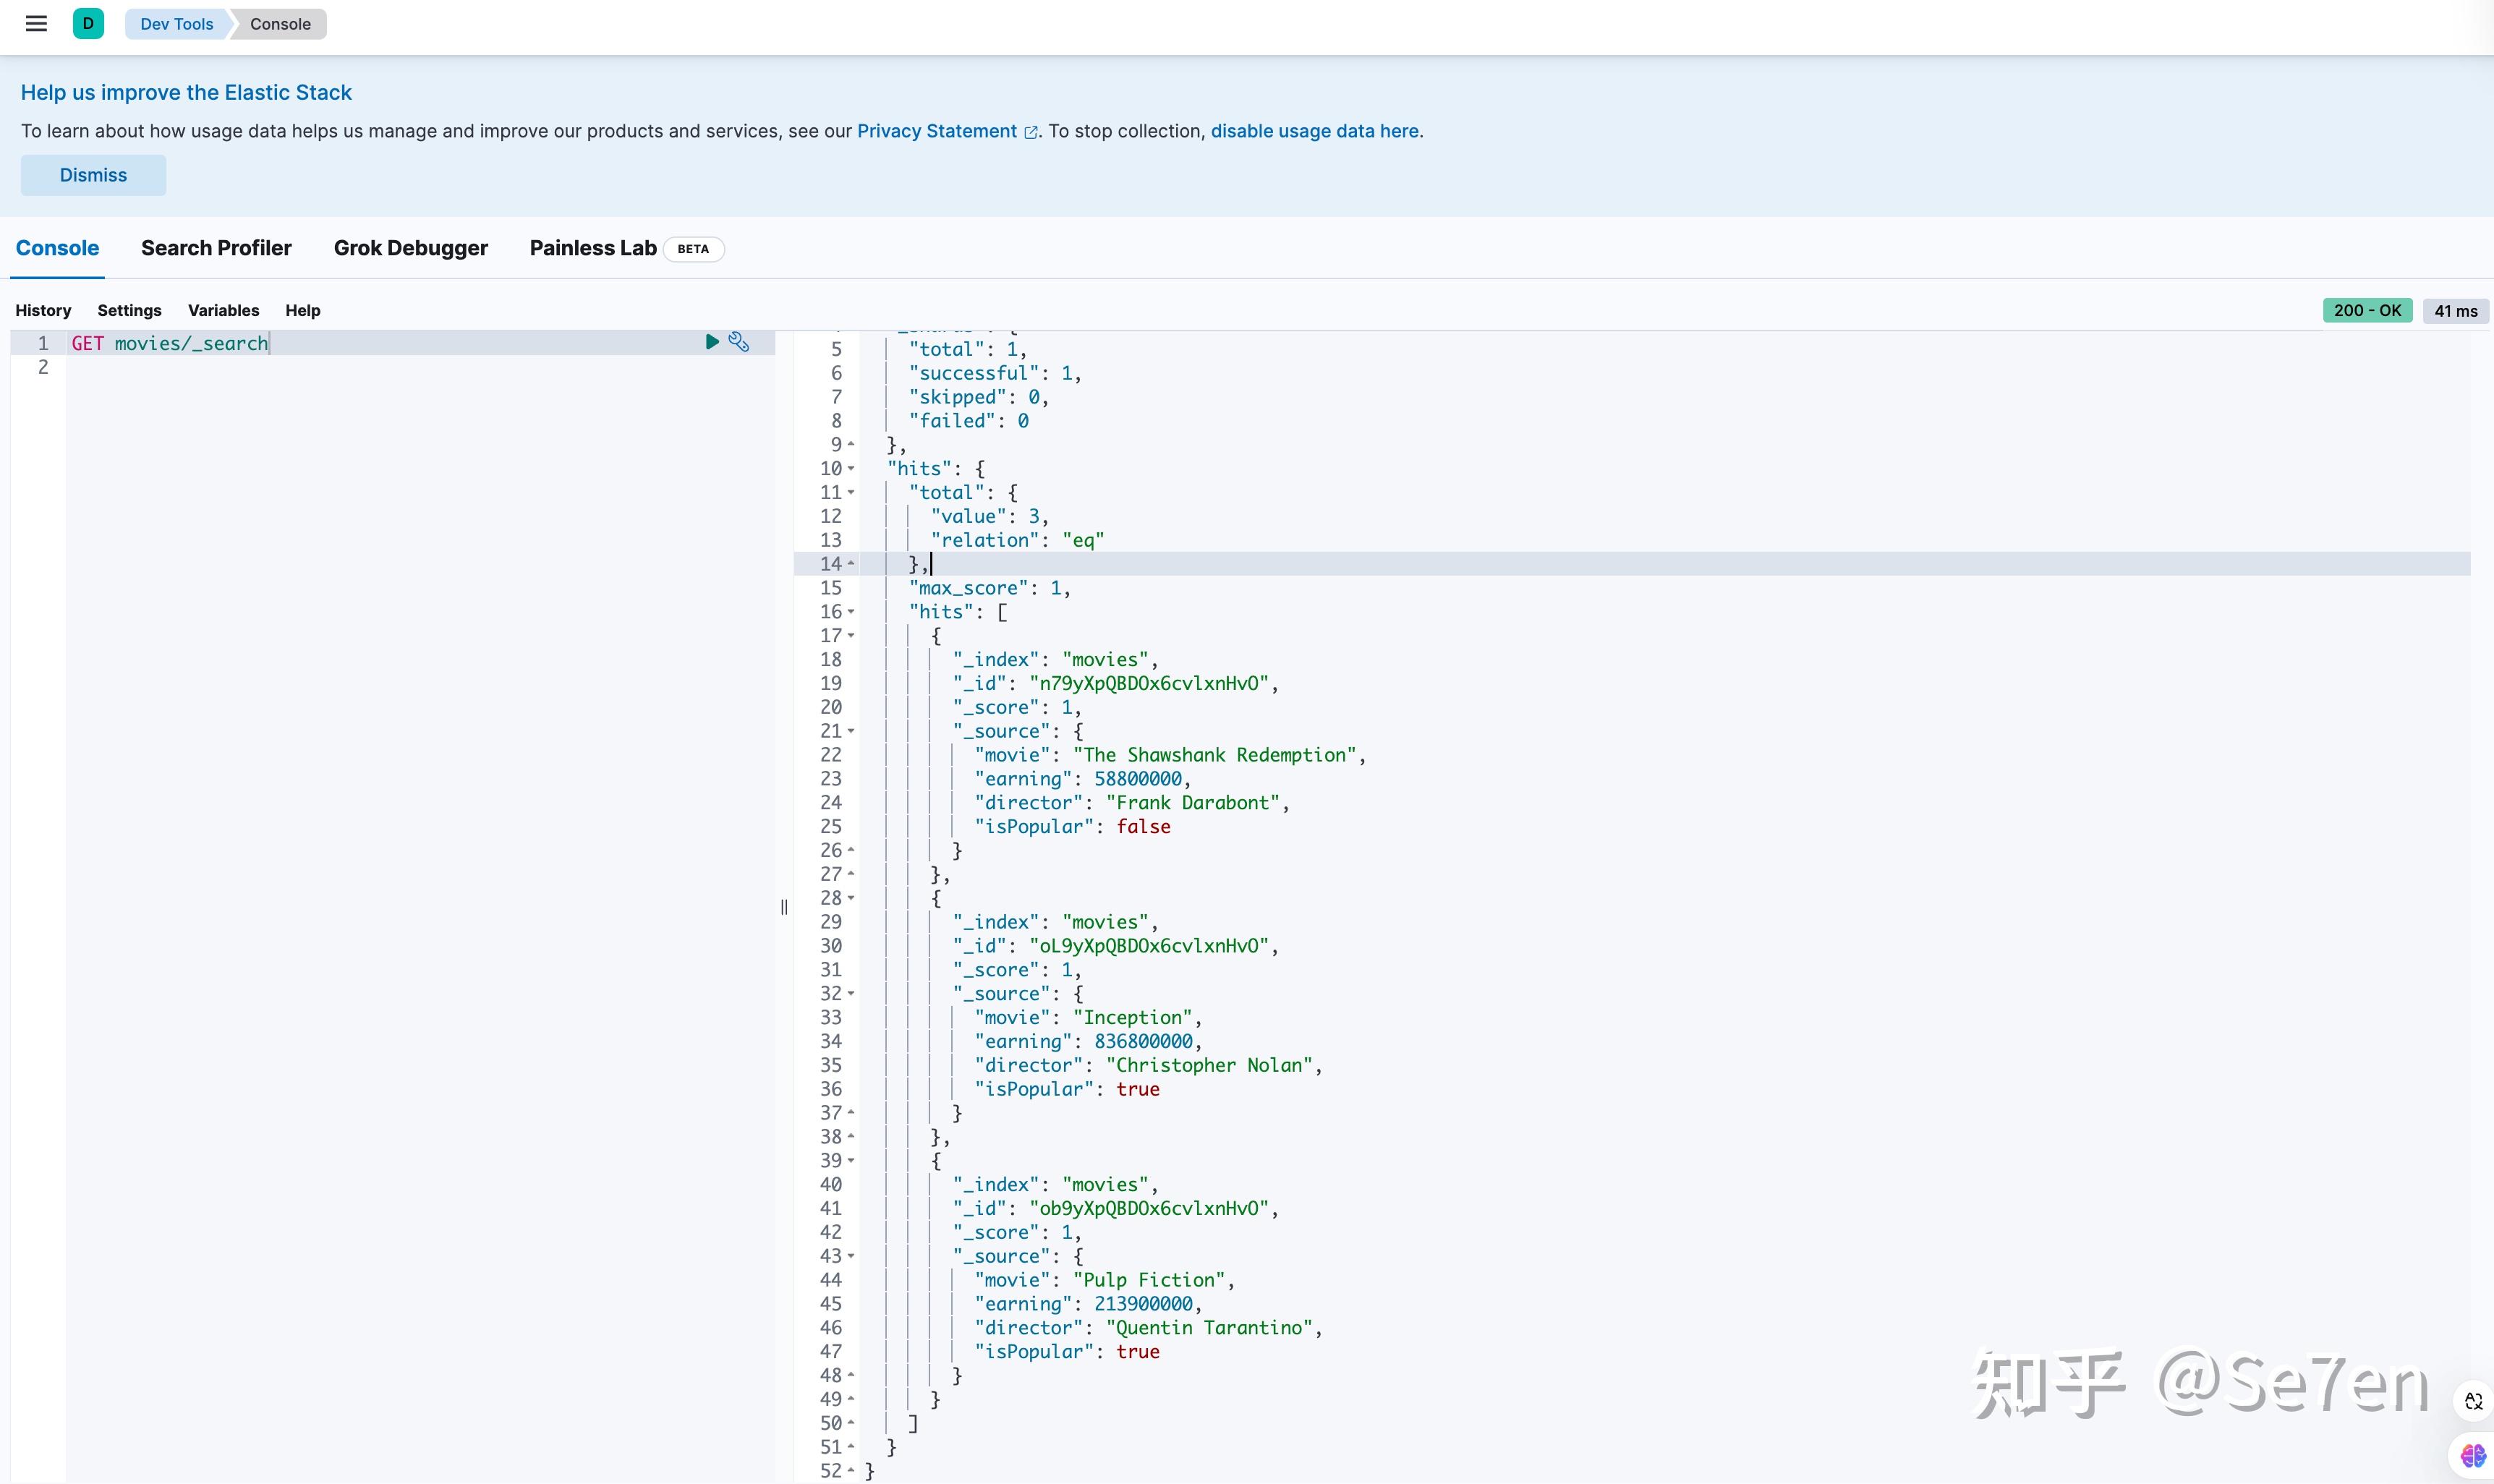The height and width of the screenshot is (1484, 2494).
Task: Click the translate extension icon bottom right
Action: [2475, 1401]
